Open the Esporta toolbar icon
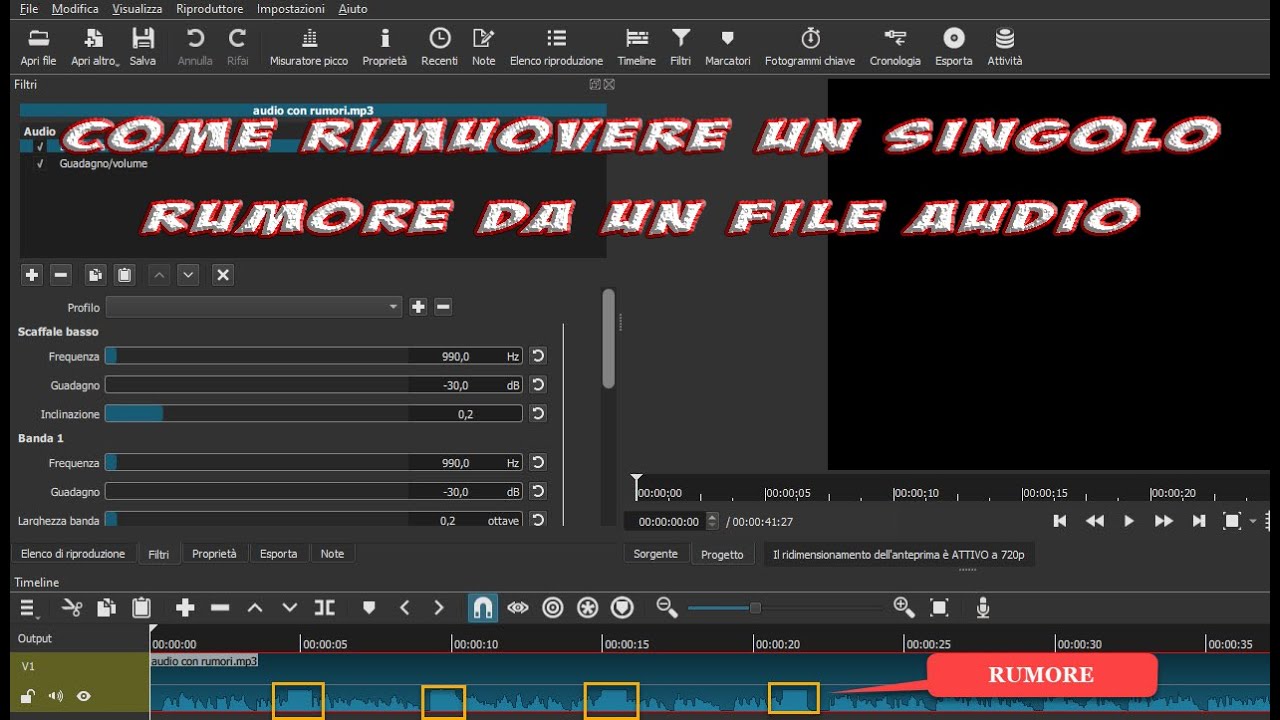Screen dimensions: 1280x720 click(x=954, y=47)
